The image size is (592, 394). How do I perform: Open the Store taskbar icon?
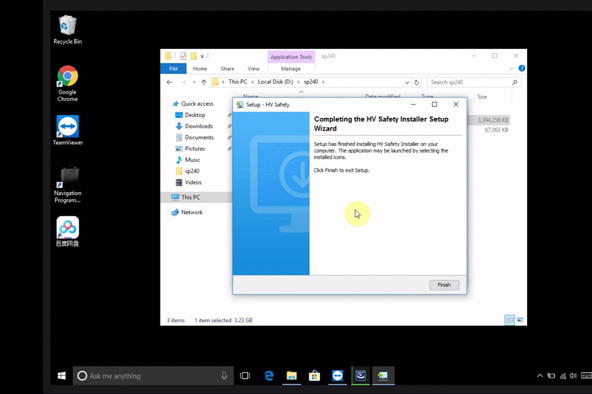[314, 376]
